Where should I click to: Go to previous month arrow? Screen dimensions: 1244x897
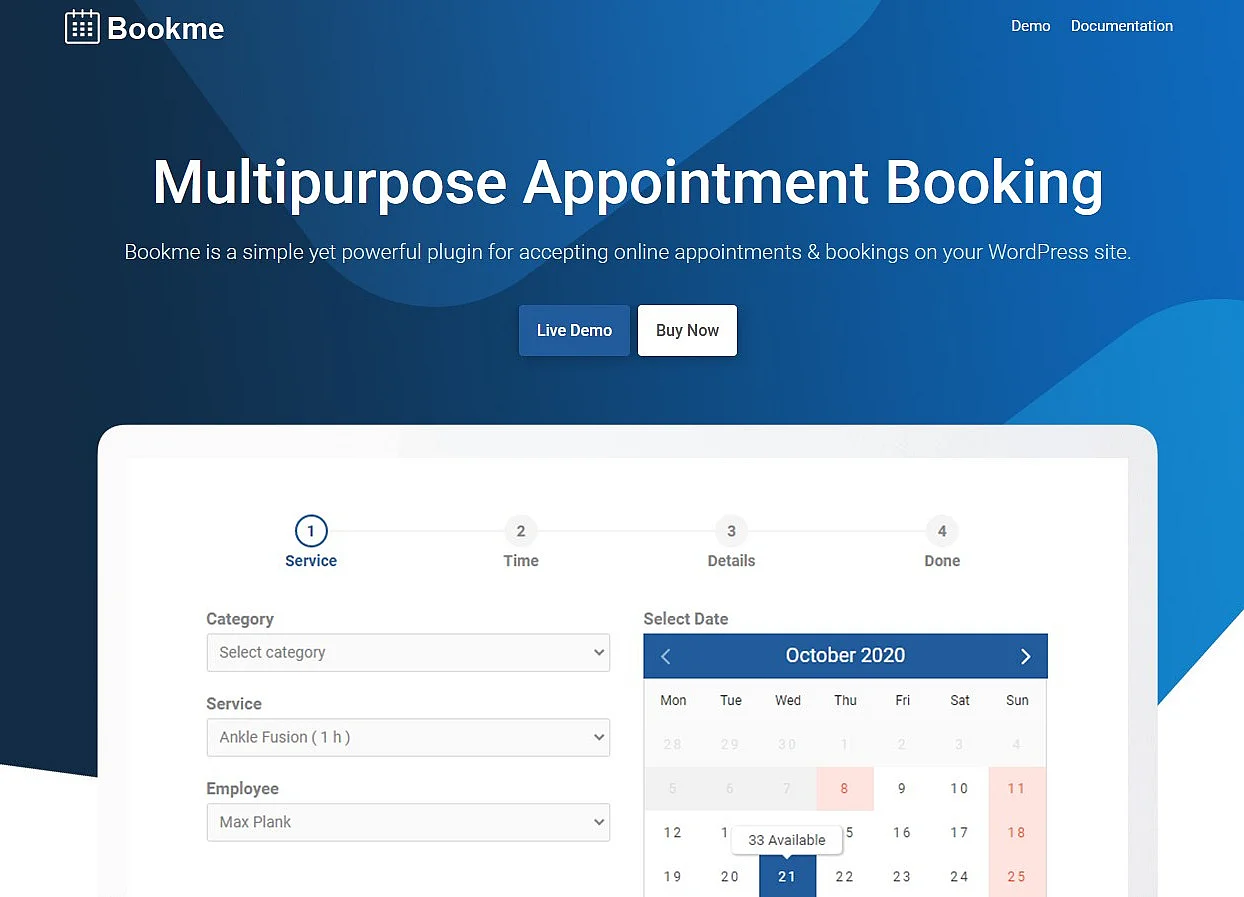coord(666,656)
